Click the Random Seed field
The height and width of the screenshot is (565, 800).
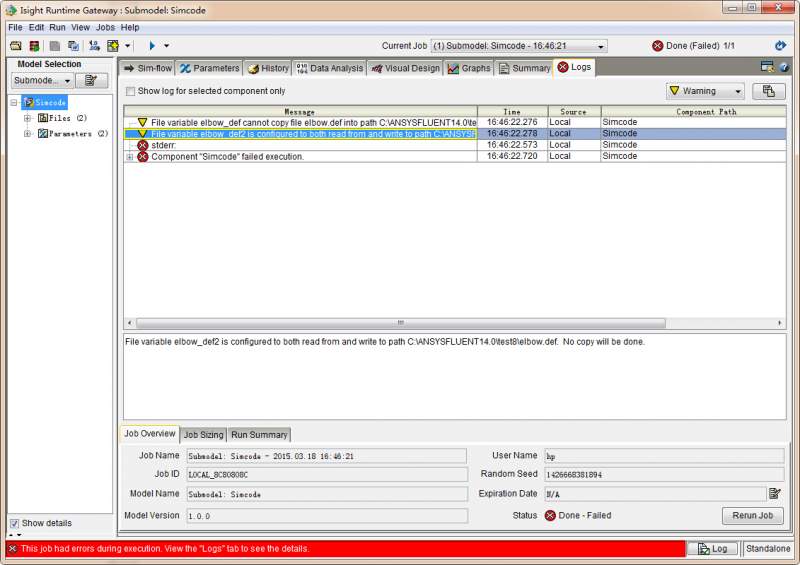[664, 474]
